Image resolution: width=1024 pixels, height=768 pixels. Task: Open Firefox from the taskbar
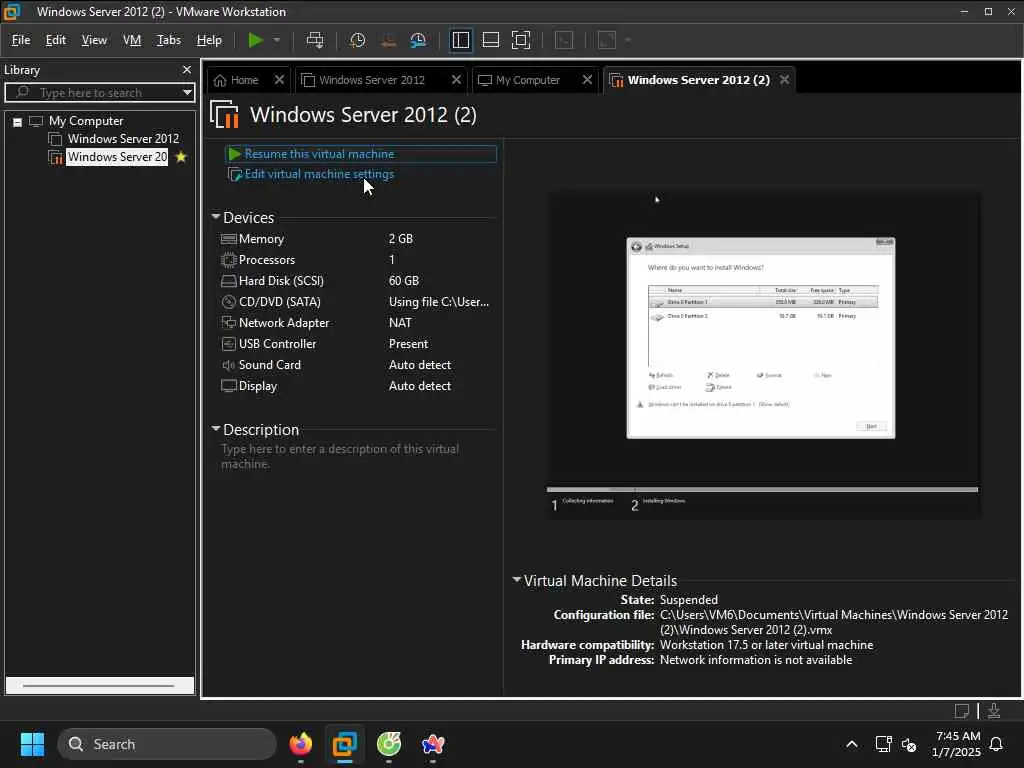(301, 744)
